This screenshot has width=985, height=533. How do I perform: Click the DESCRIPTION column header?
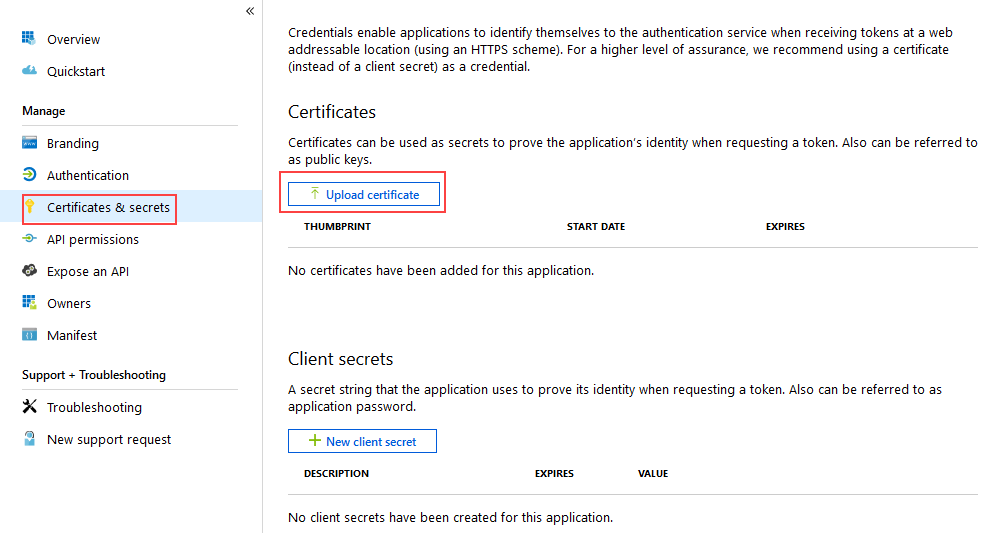coord(339,474)
